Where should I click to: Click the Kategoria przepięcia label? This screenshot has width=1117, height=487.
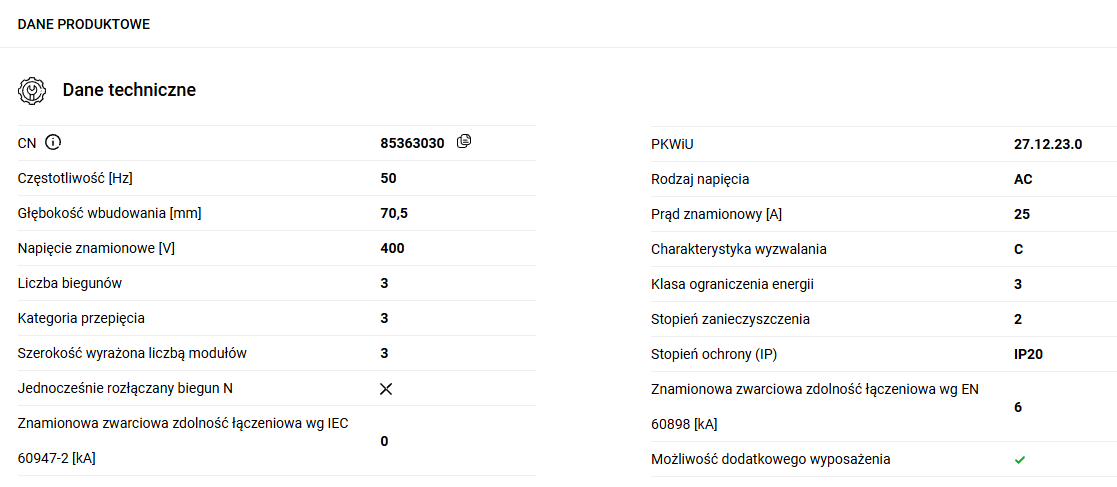[81, 318]
